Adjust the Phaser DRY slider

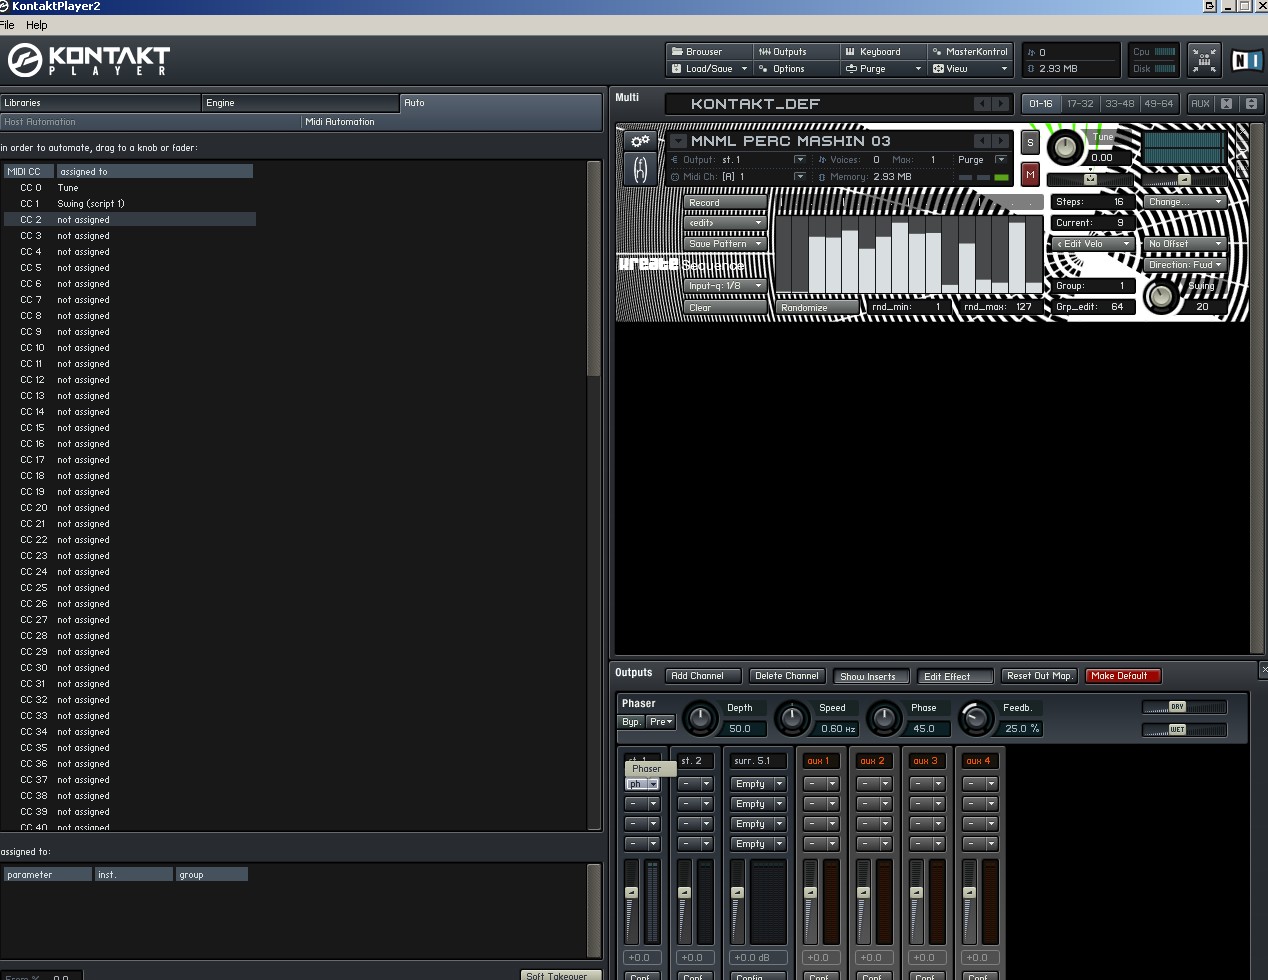point(1184,707)
